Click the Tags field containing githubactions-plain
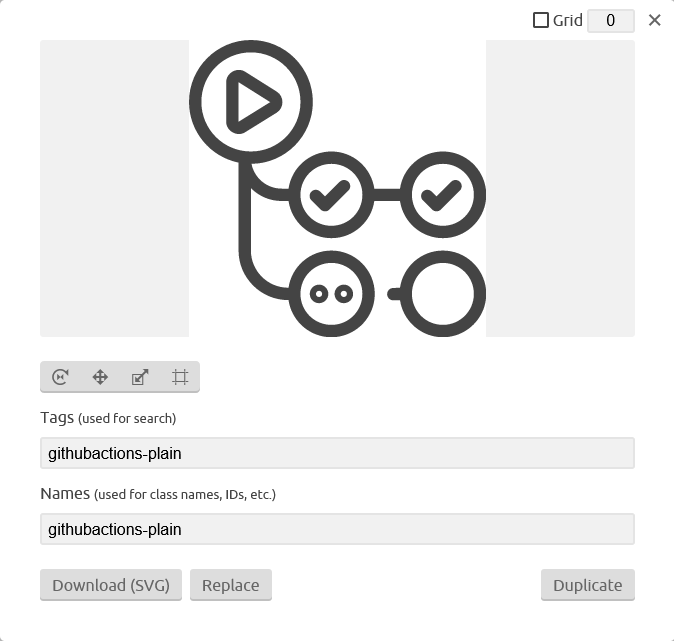Viewport: 674px width, 641px height. pos(337,453)
